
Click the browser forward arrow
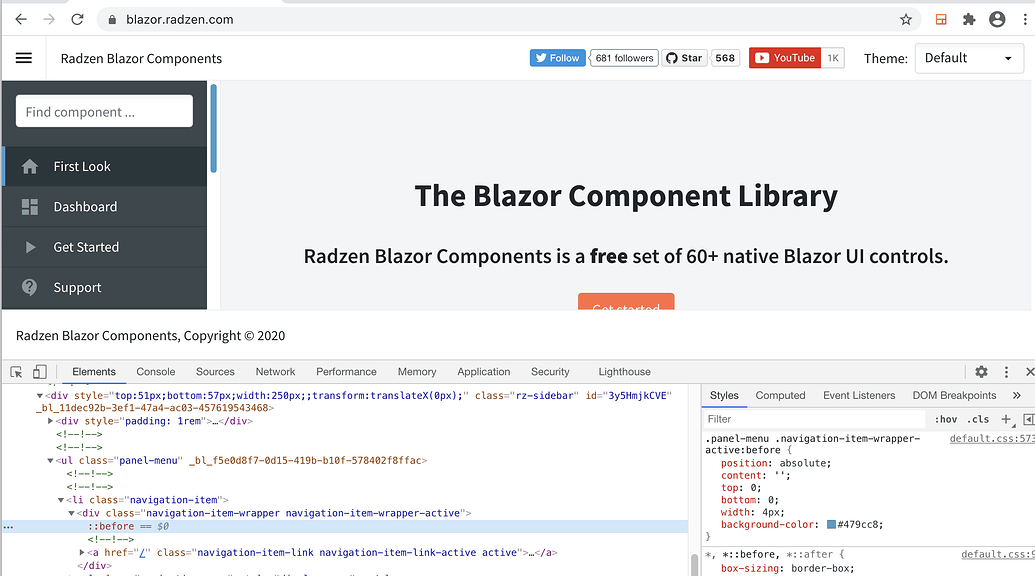point(49,19)
